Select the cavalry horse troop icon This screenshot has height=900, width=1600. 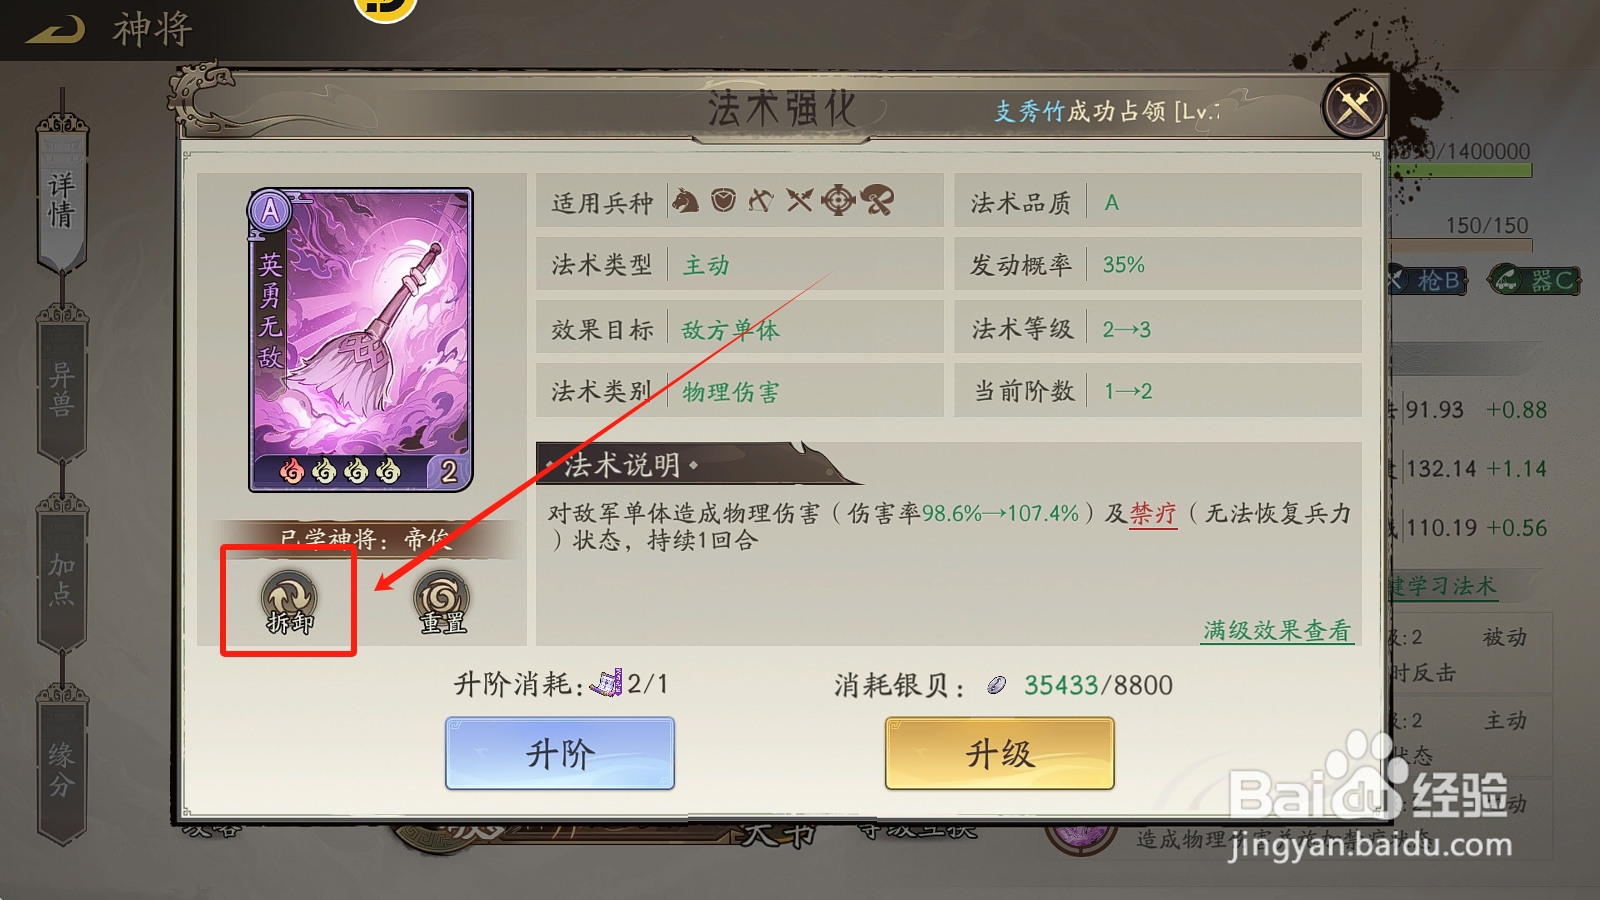(686, 201)
